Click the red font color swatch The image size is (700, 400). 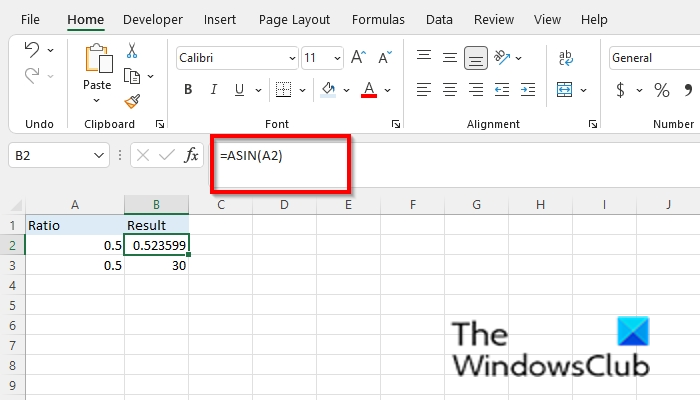[368, 91]
